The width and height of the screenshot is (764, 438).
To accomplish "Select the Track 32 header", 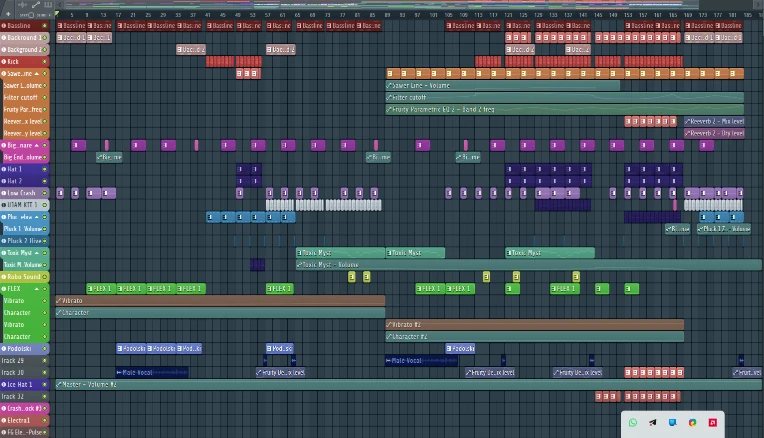I will pyautogui.click(x=24, y=397).
